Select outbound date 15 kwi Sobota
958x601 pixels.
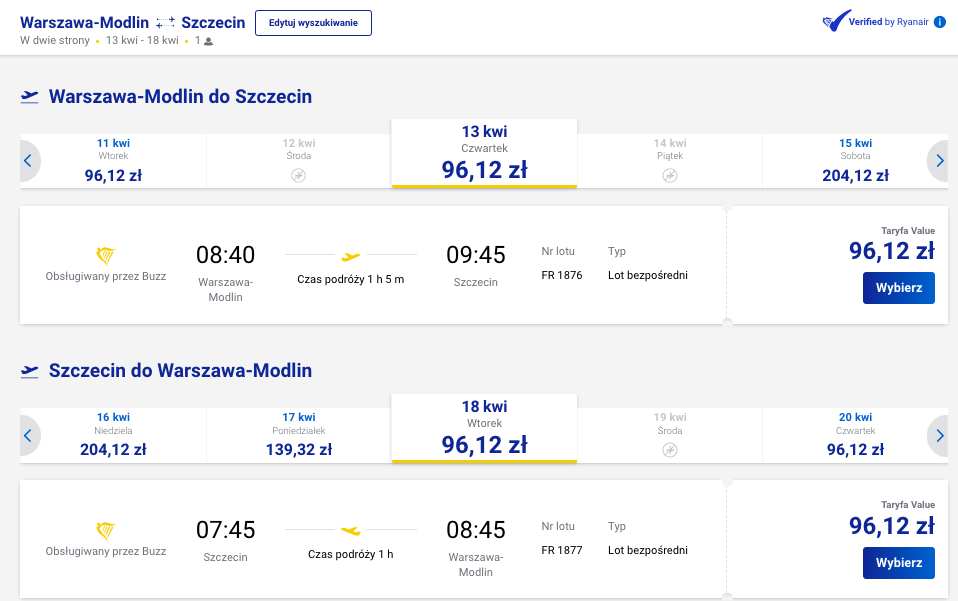click(855, 161)
